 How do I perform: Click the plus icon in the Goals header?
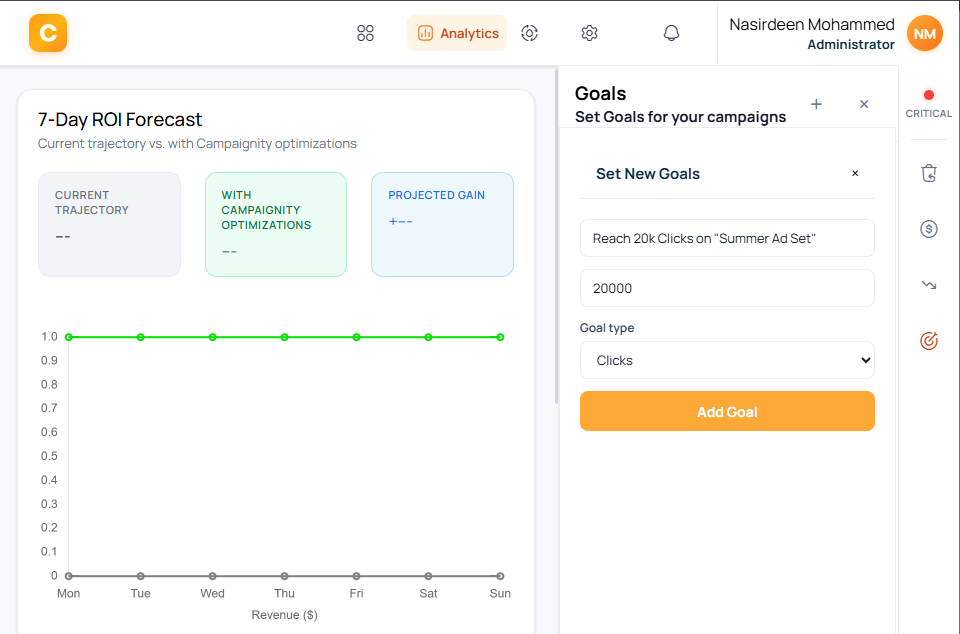click(x=816, y=104)
